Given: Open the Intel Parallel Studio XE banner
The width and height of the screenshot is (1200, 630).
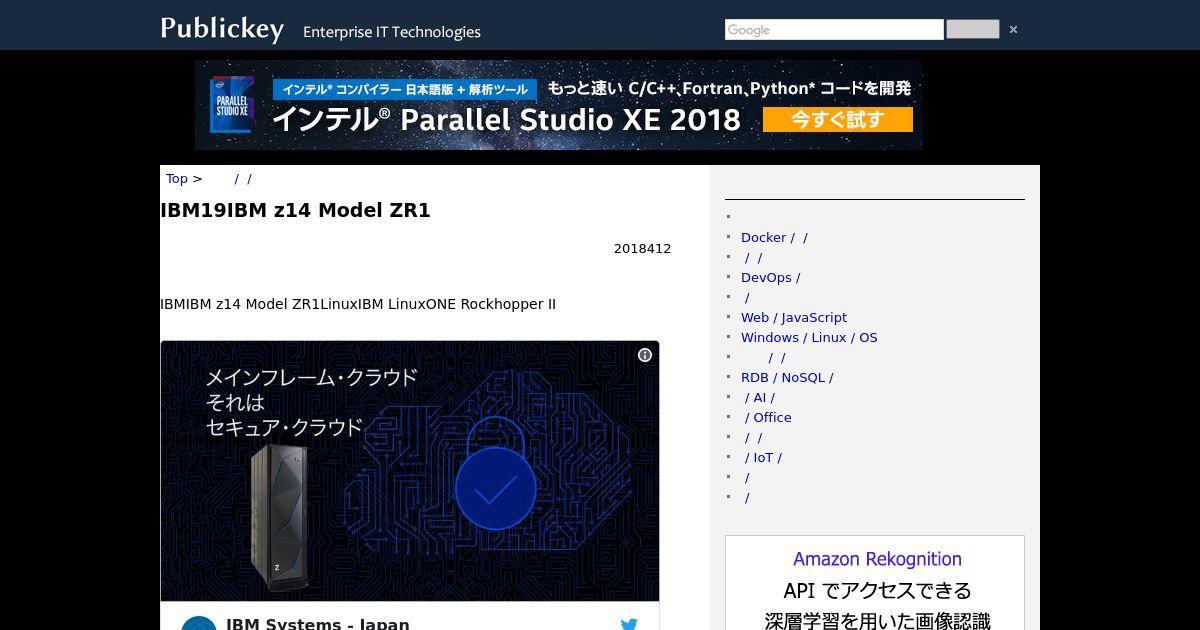Looking at the screenshot, I should 558,105.
